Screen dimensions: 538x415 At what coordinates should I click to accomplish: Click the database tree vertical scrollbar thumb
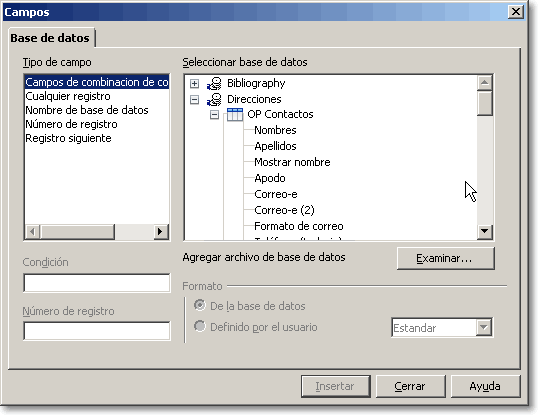[484, 103]
